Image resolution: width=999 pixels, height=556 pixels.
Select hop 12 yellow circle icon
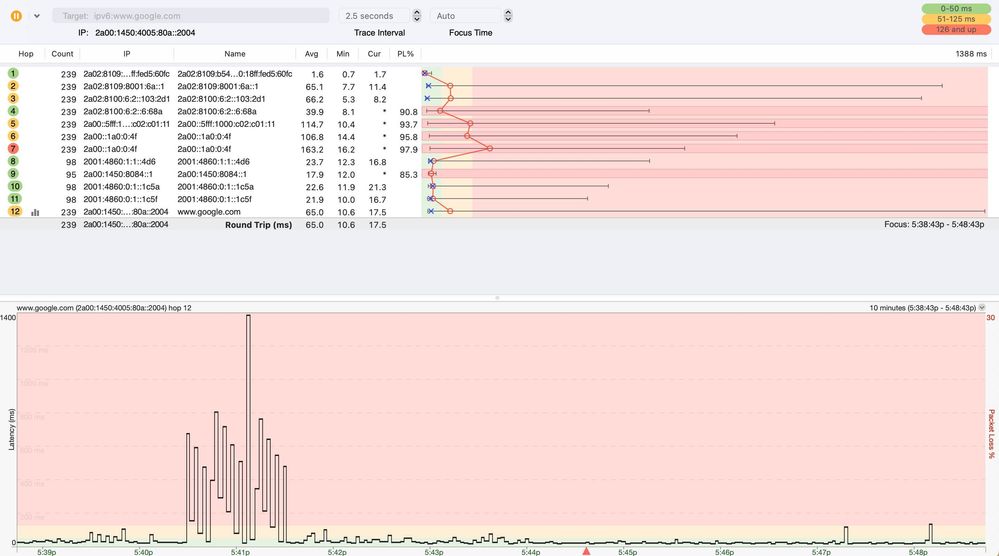point(15,211)
